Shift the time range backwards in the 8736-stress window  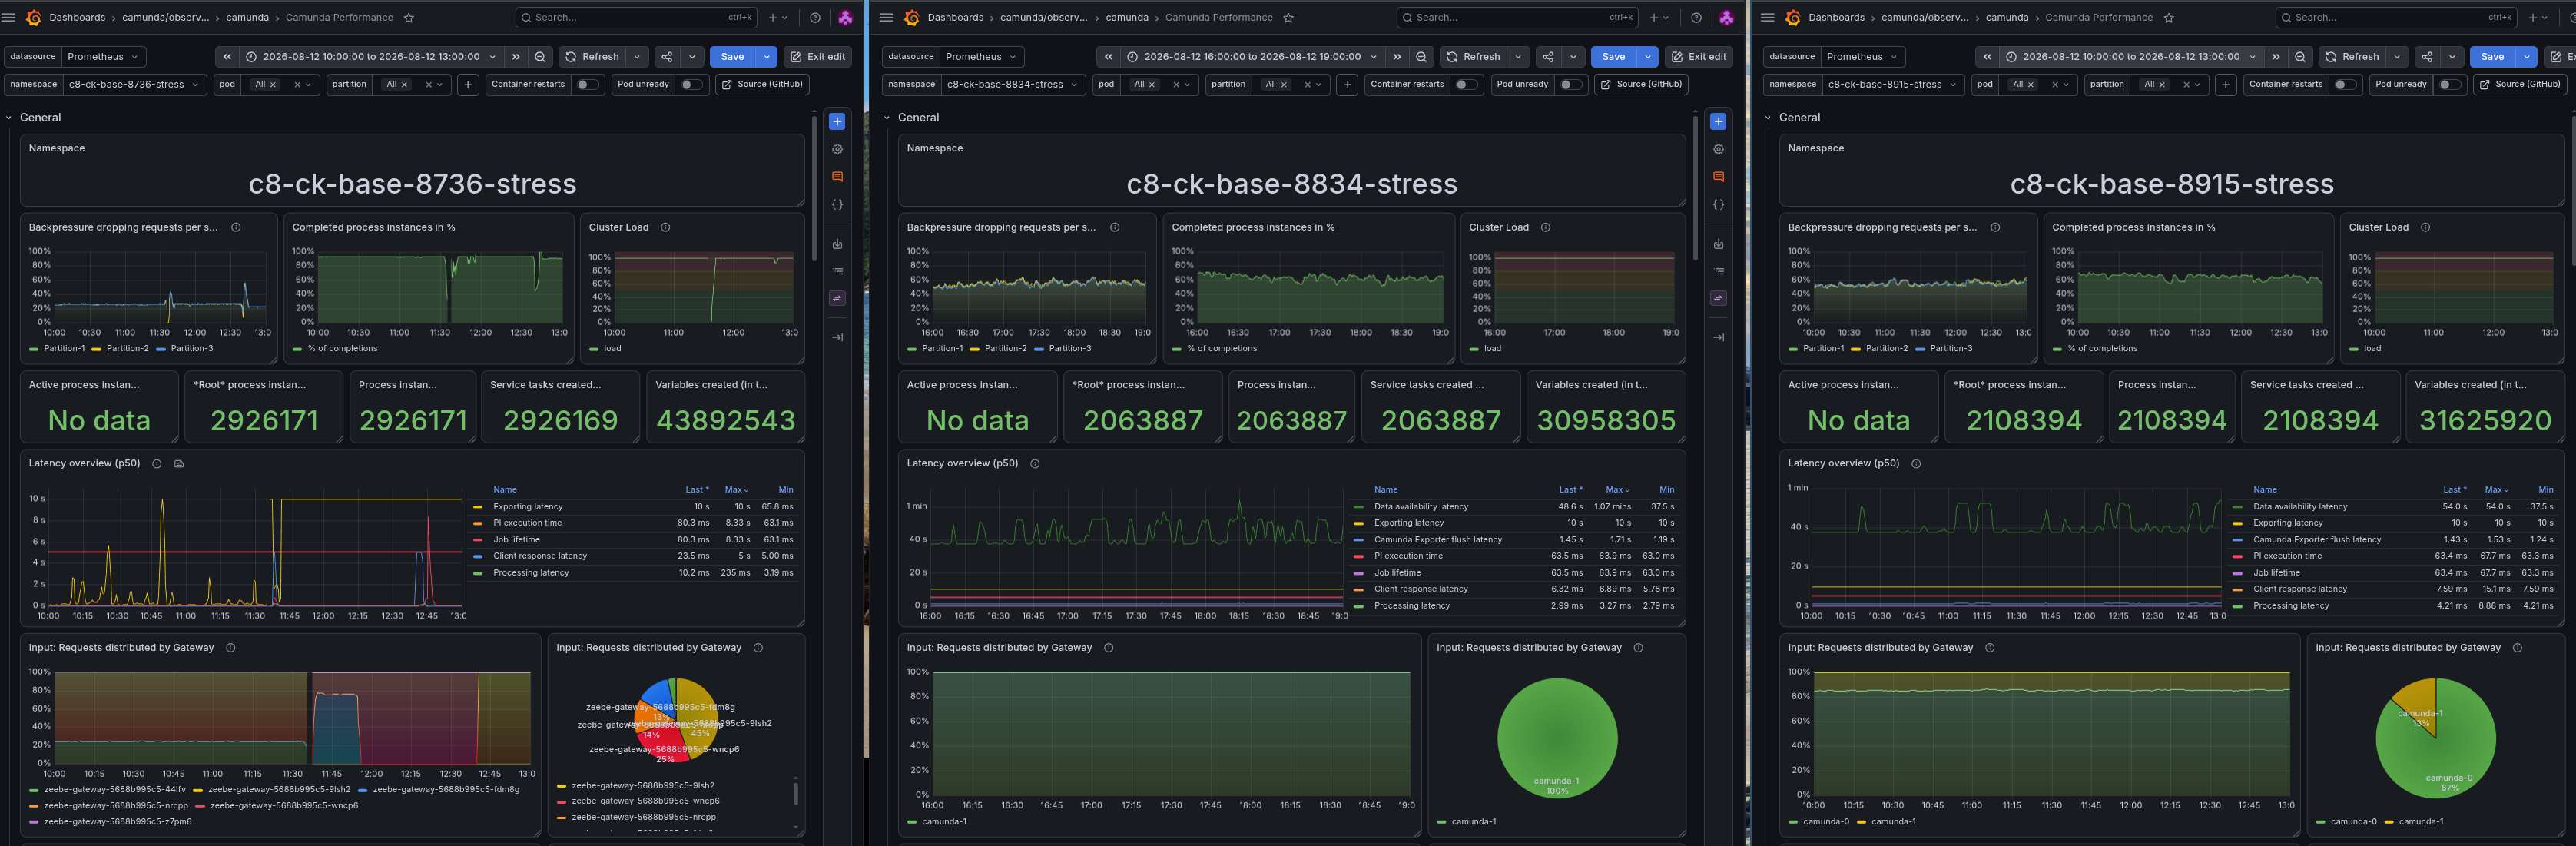click(227, 57)
